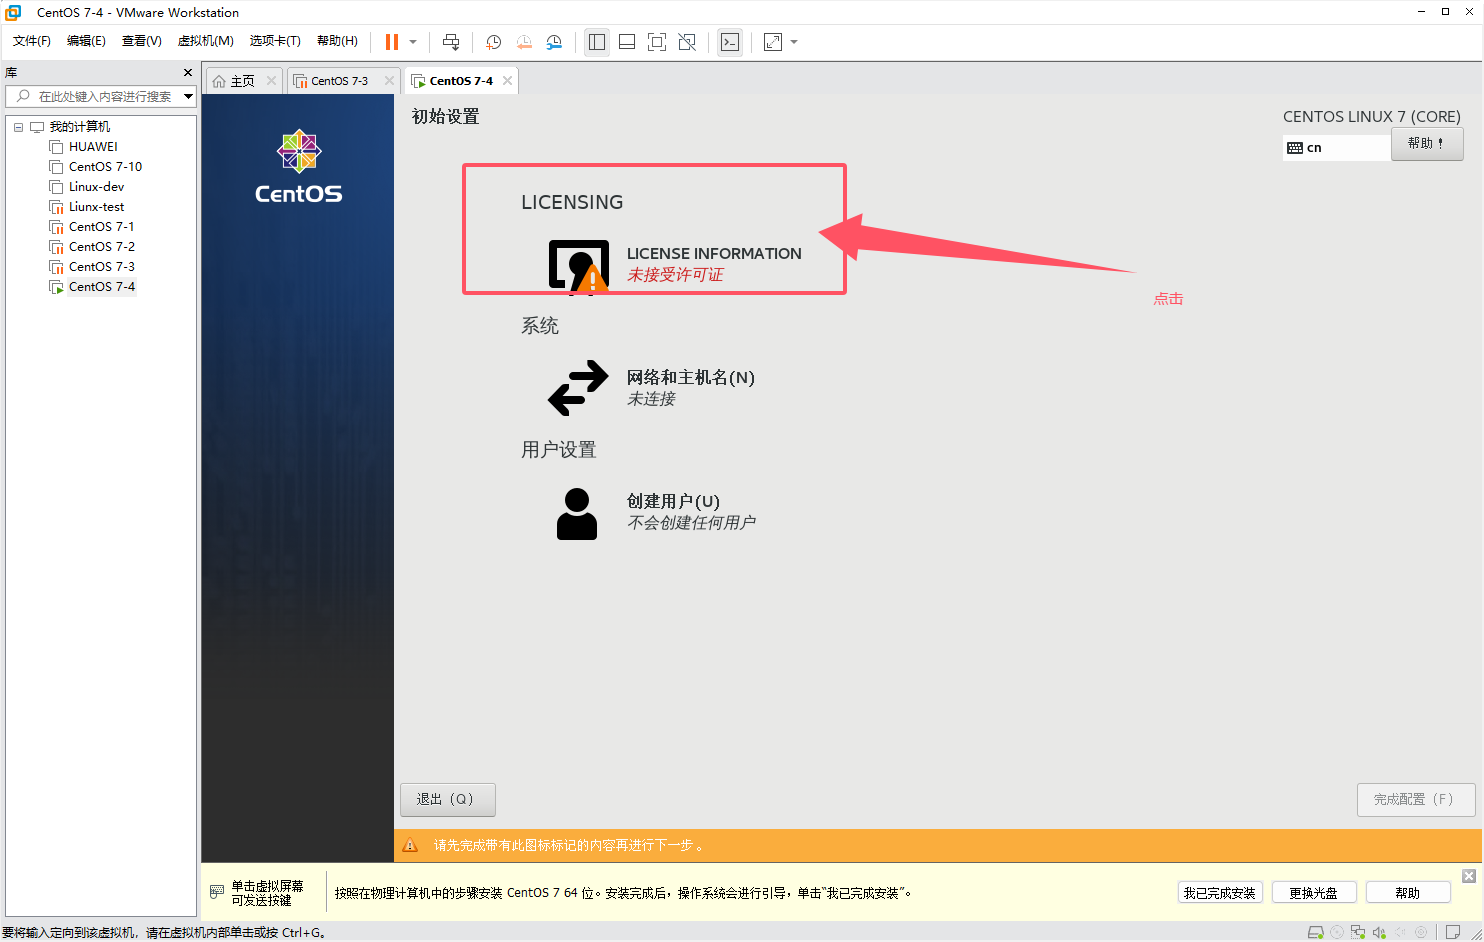Screen dimensions: 1484x942
Task: Select CentOS 7-2 in the library
Action: 101,247
